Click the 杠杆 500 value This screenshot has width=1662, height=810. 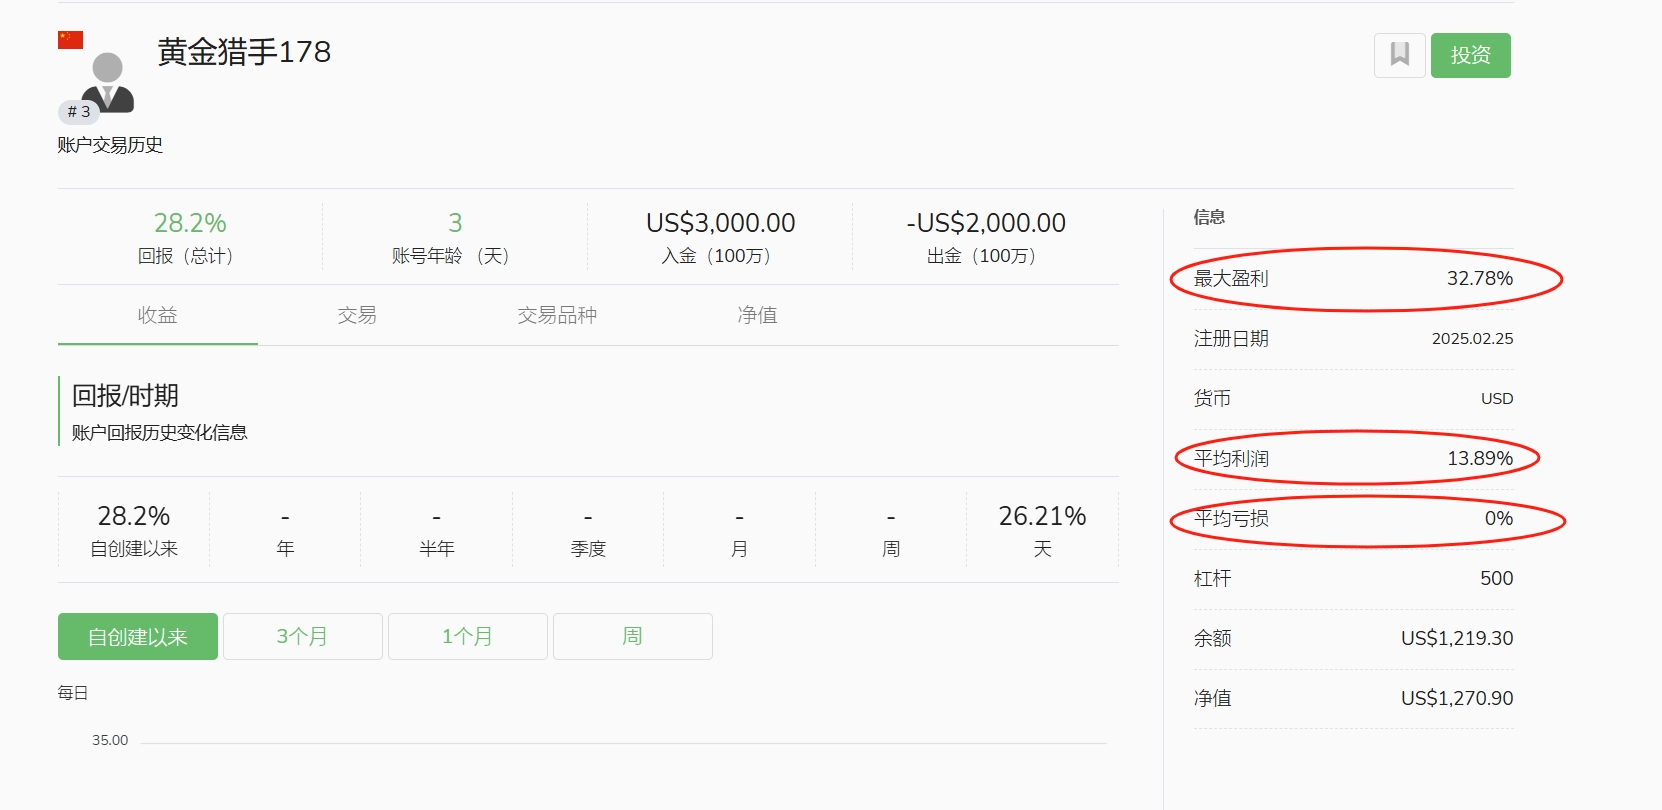click(x=1497, y=578)
